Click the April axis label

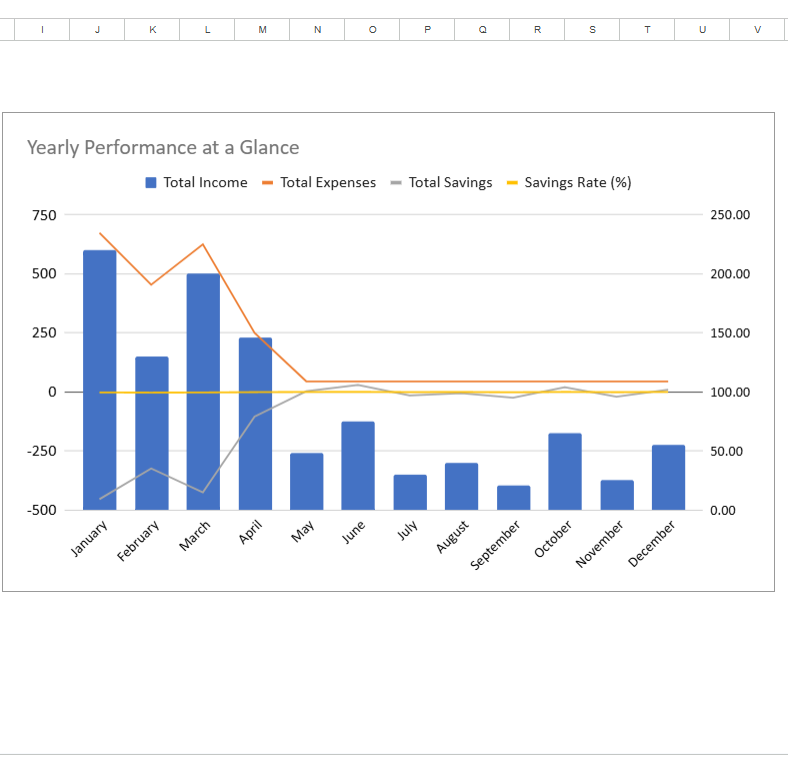(251, 532)
